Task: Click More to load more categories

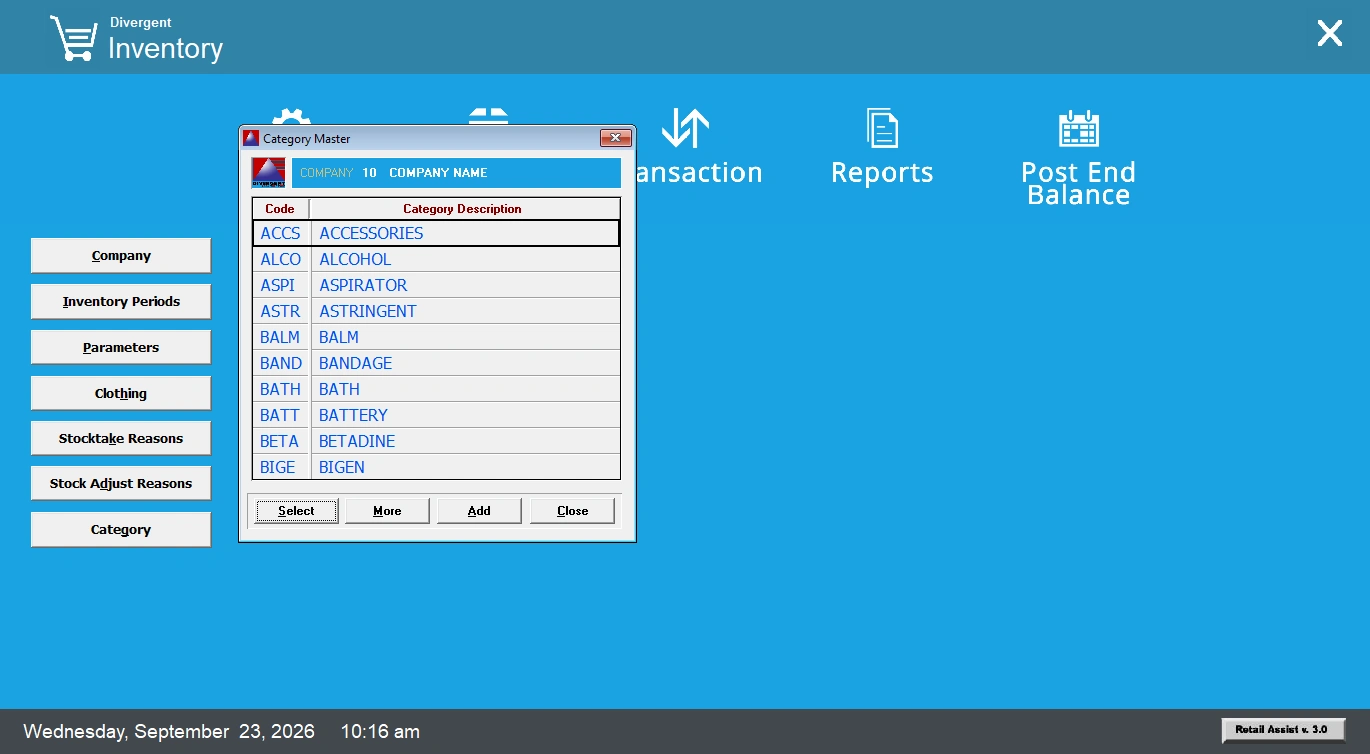Action: click(x=387, y=511)
